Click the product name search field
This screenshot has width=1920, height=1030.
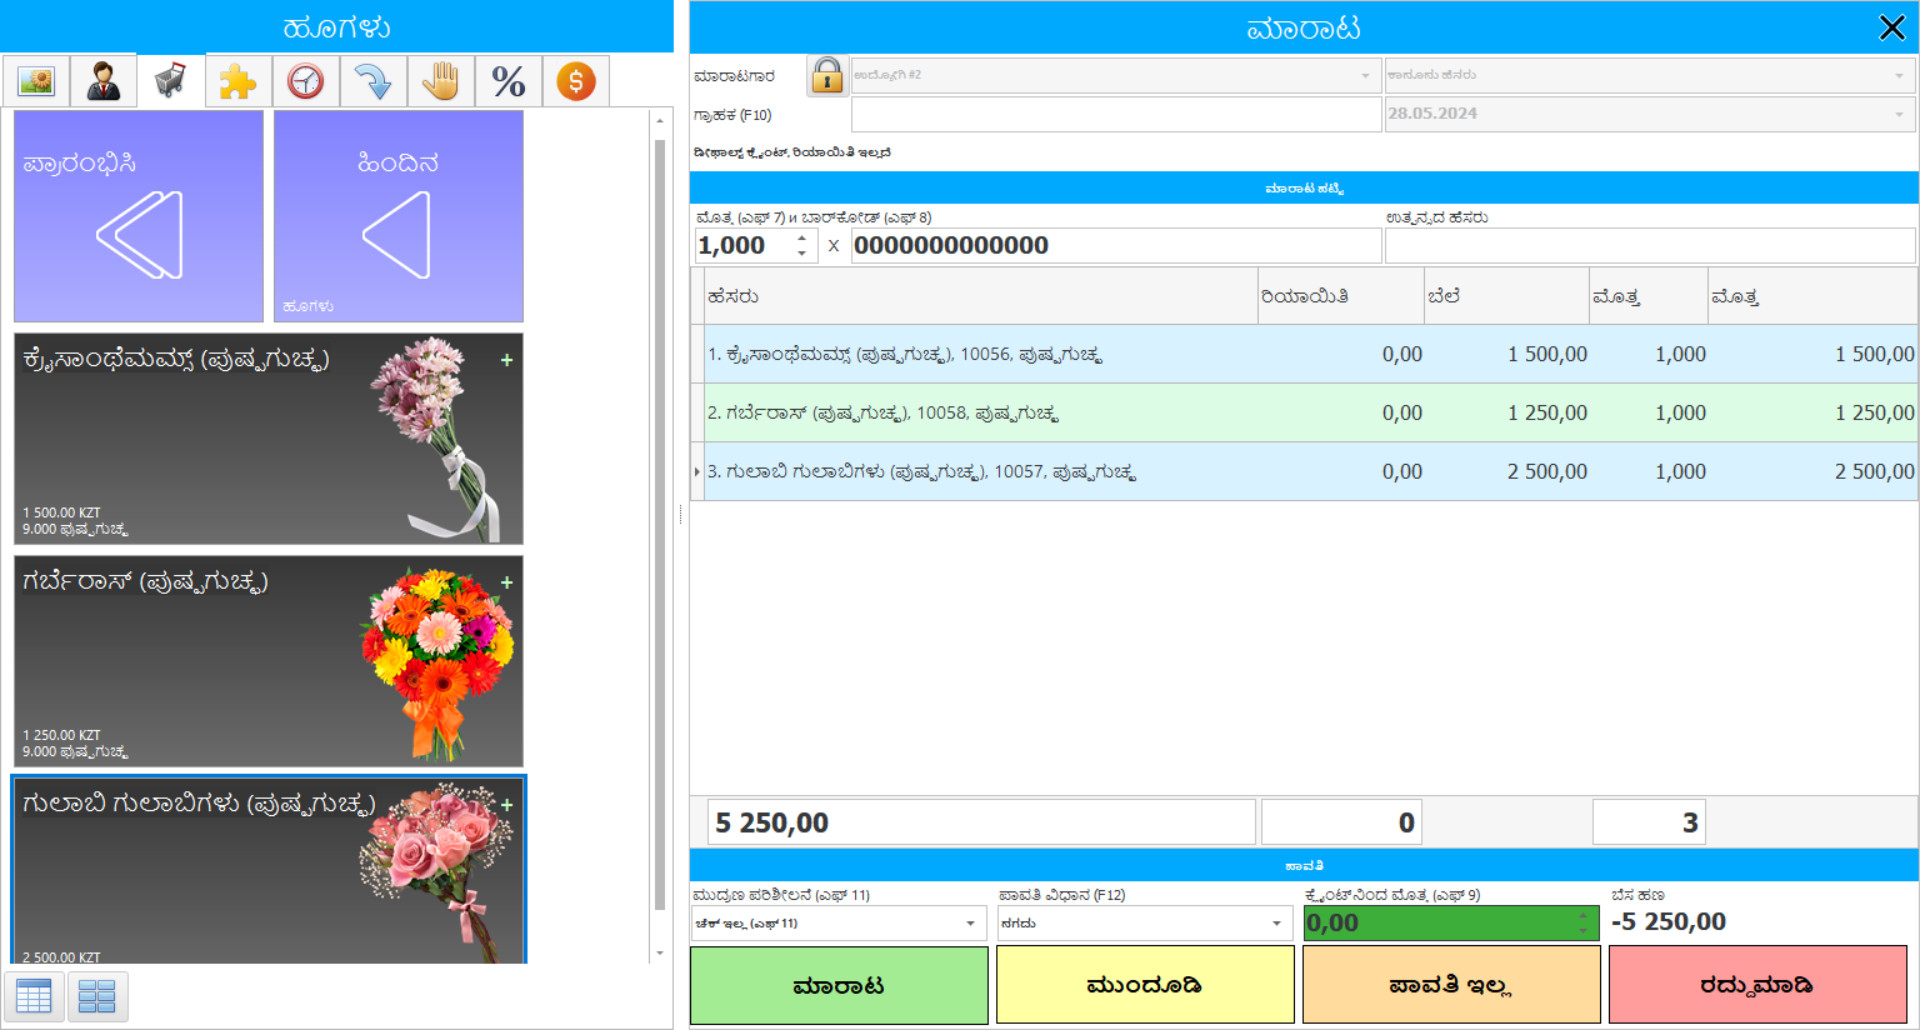[x=1650, y=245]
